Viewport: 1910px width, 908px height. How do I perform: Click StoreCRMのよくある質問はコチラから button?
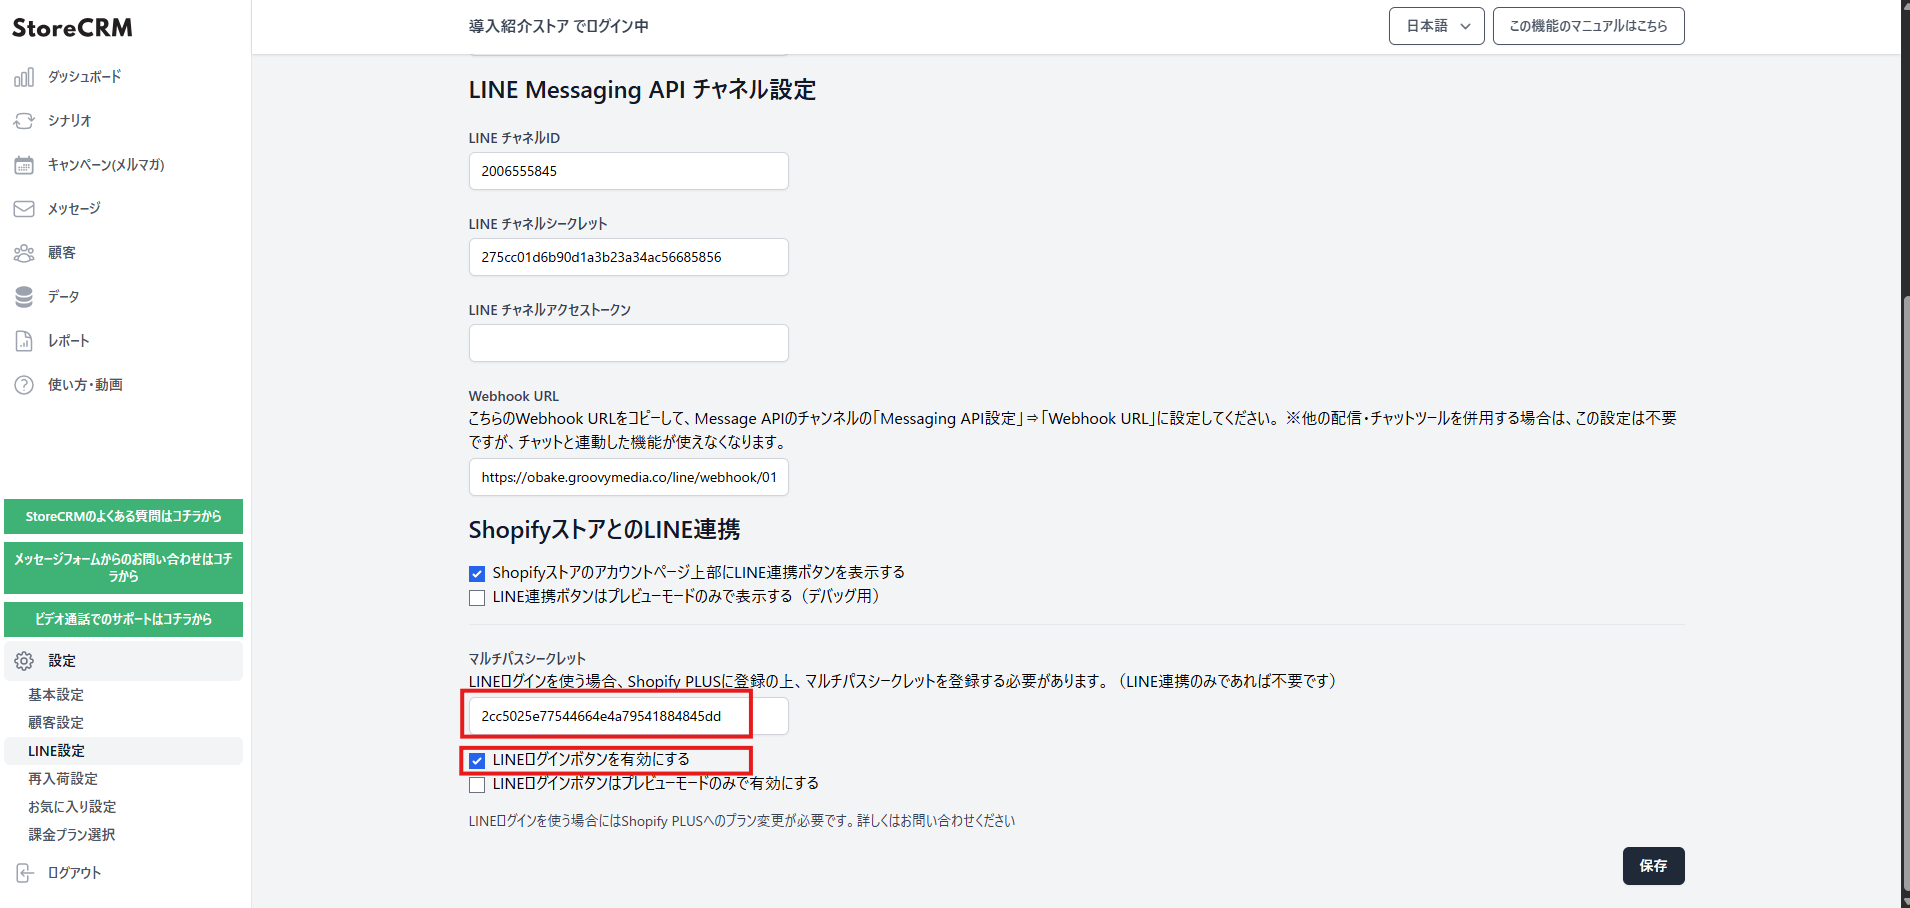(123, 517)
